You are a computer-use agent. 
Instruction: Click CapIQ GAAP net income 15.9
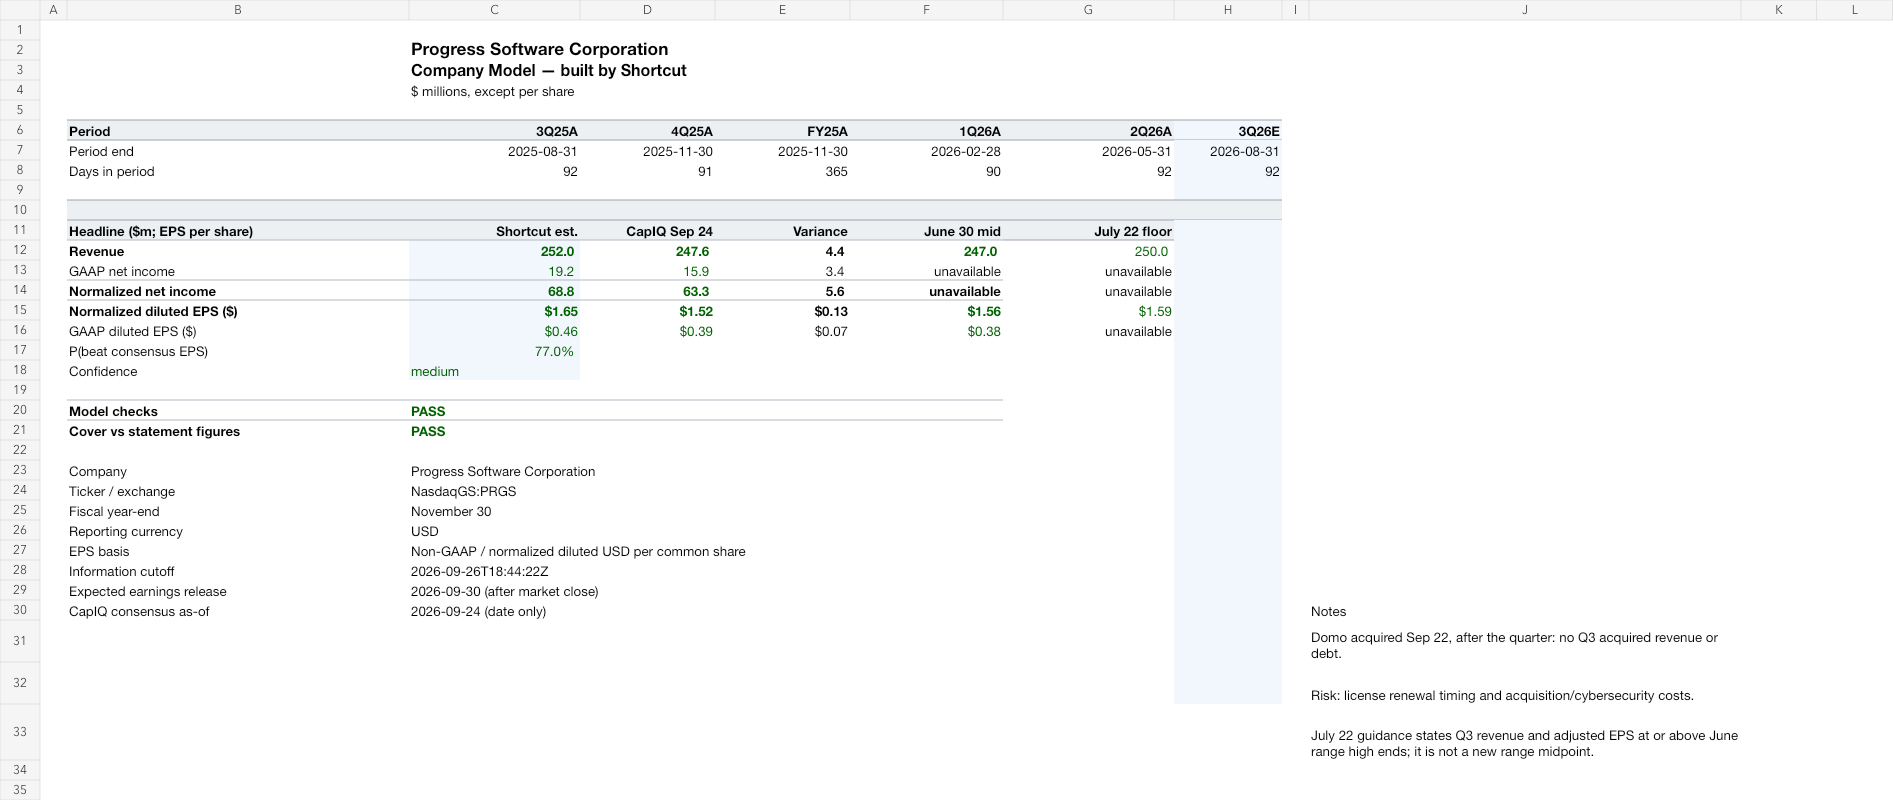pos(696,271)
